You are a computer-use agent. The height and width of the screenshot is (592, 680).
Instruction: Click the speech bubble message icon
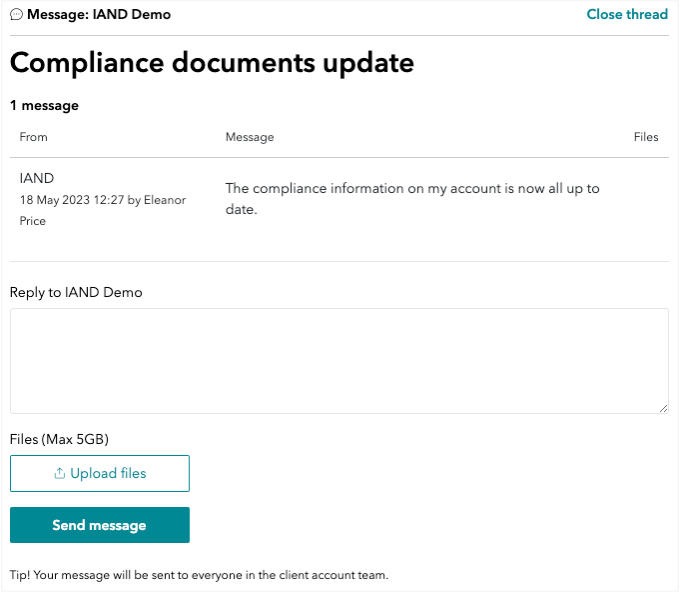coord(16,14)
